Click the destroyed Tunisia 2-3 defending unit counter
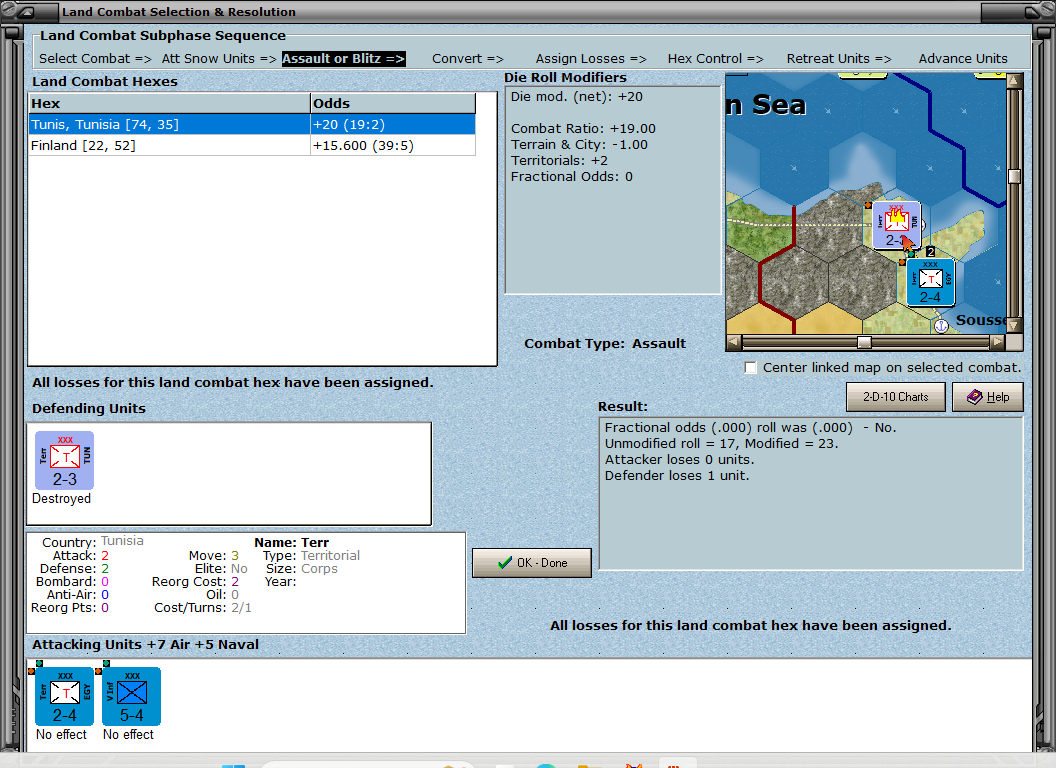Screen dimensions: 1056x768 65,460
